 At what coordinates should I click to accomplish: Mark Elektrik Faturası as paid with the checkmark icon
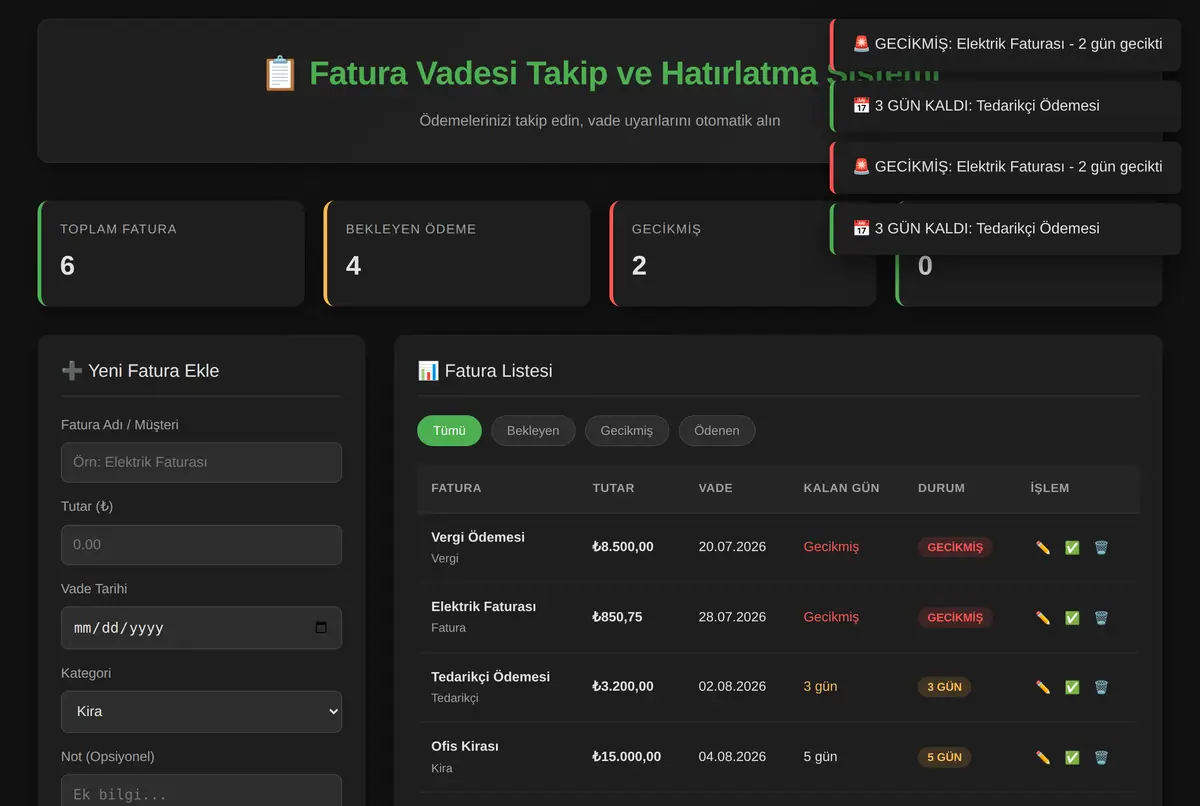coord(1072,618)
